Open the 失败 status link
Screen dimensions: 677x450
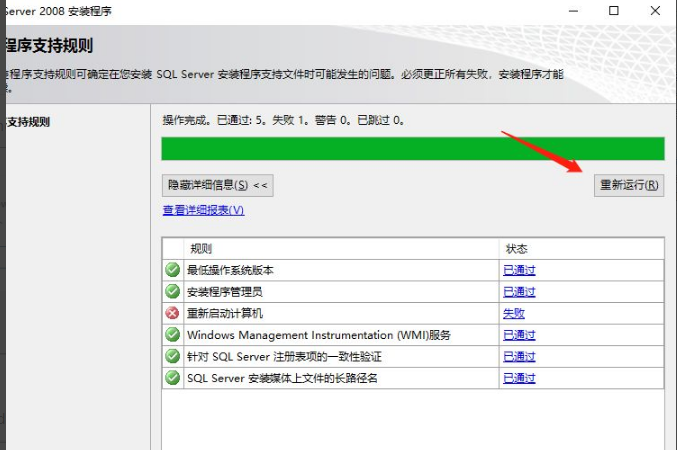click(x=514, y=313)
